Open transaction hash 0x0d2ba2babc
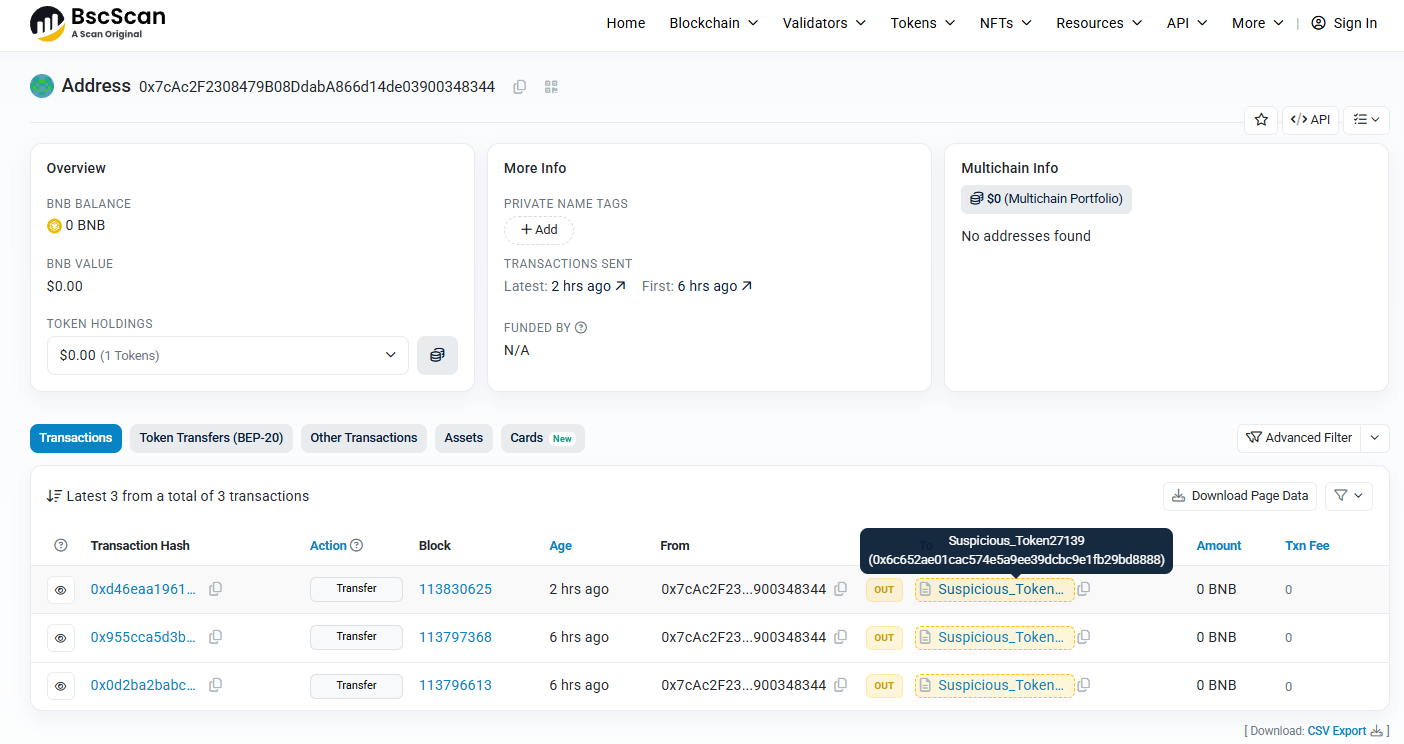The height and width of the screenshot is (744, 1404). 144,685
